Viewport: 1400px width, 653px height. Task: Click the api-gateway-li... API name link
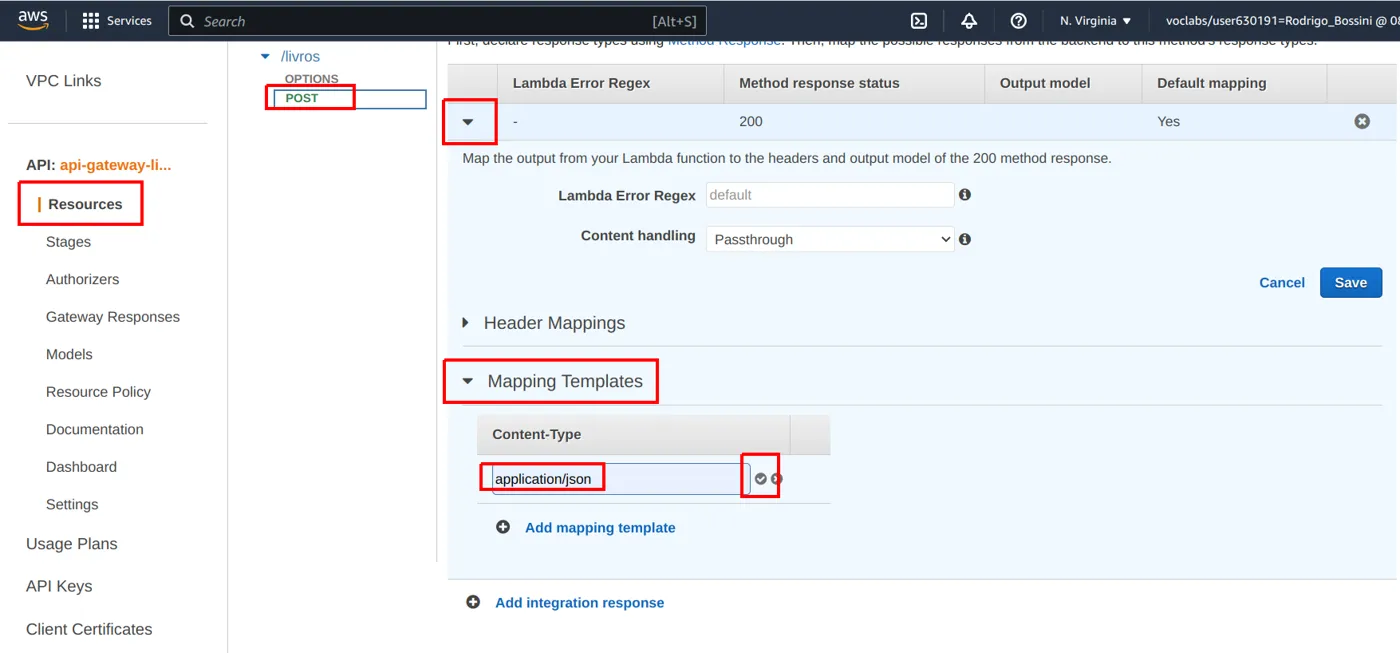[x=116, y=165]
